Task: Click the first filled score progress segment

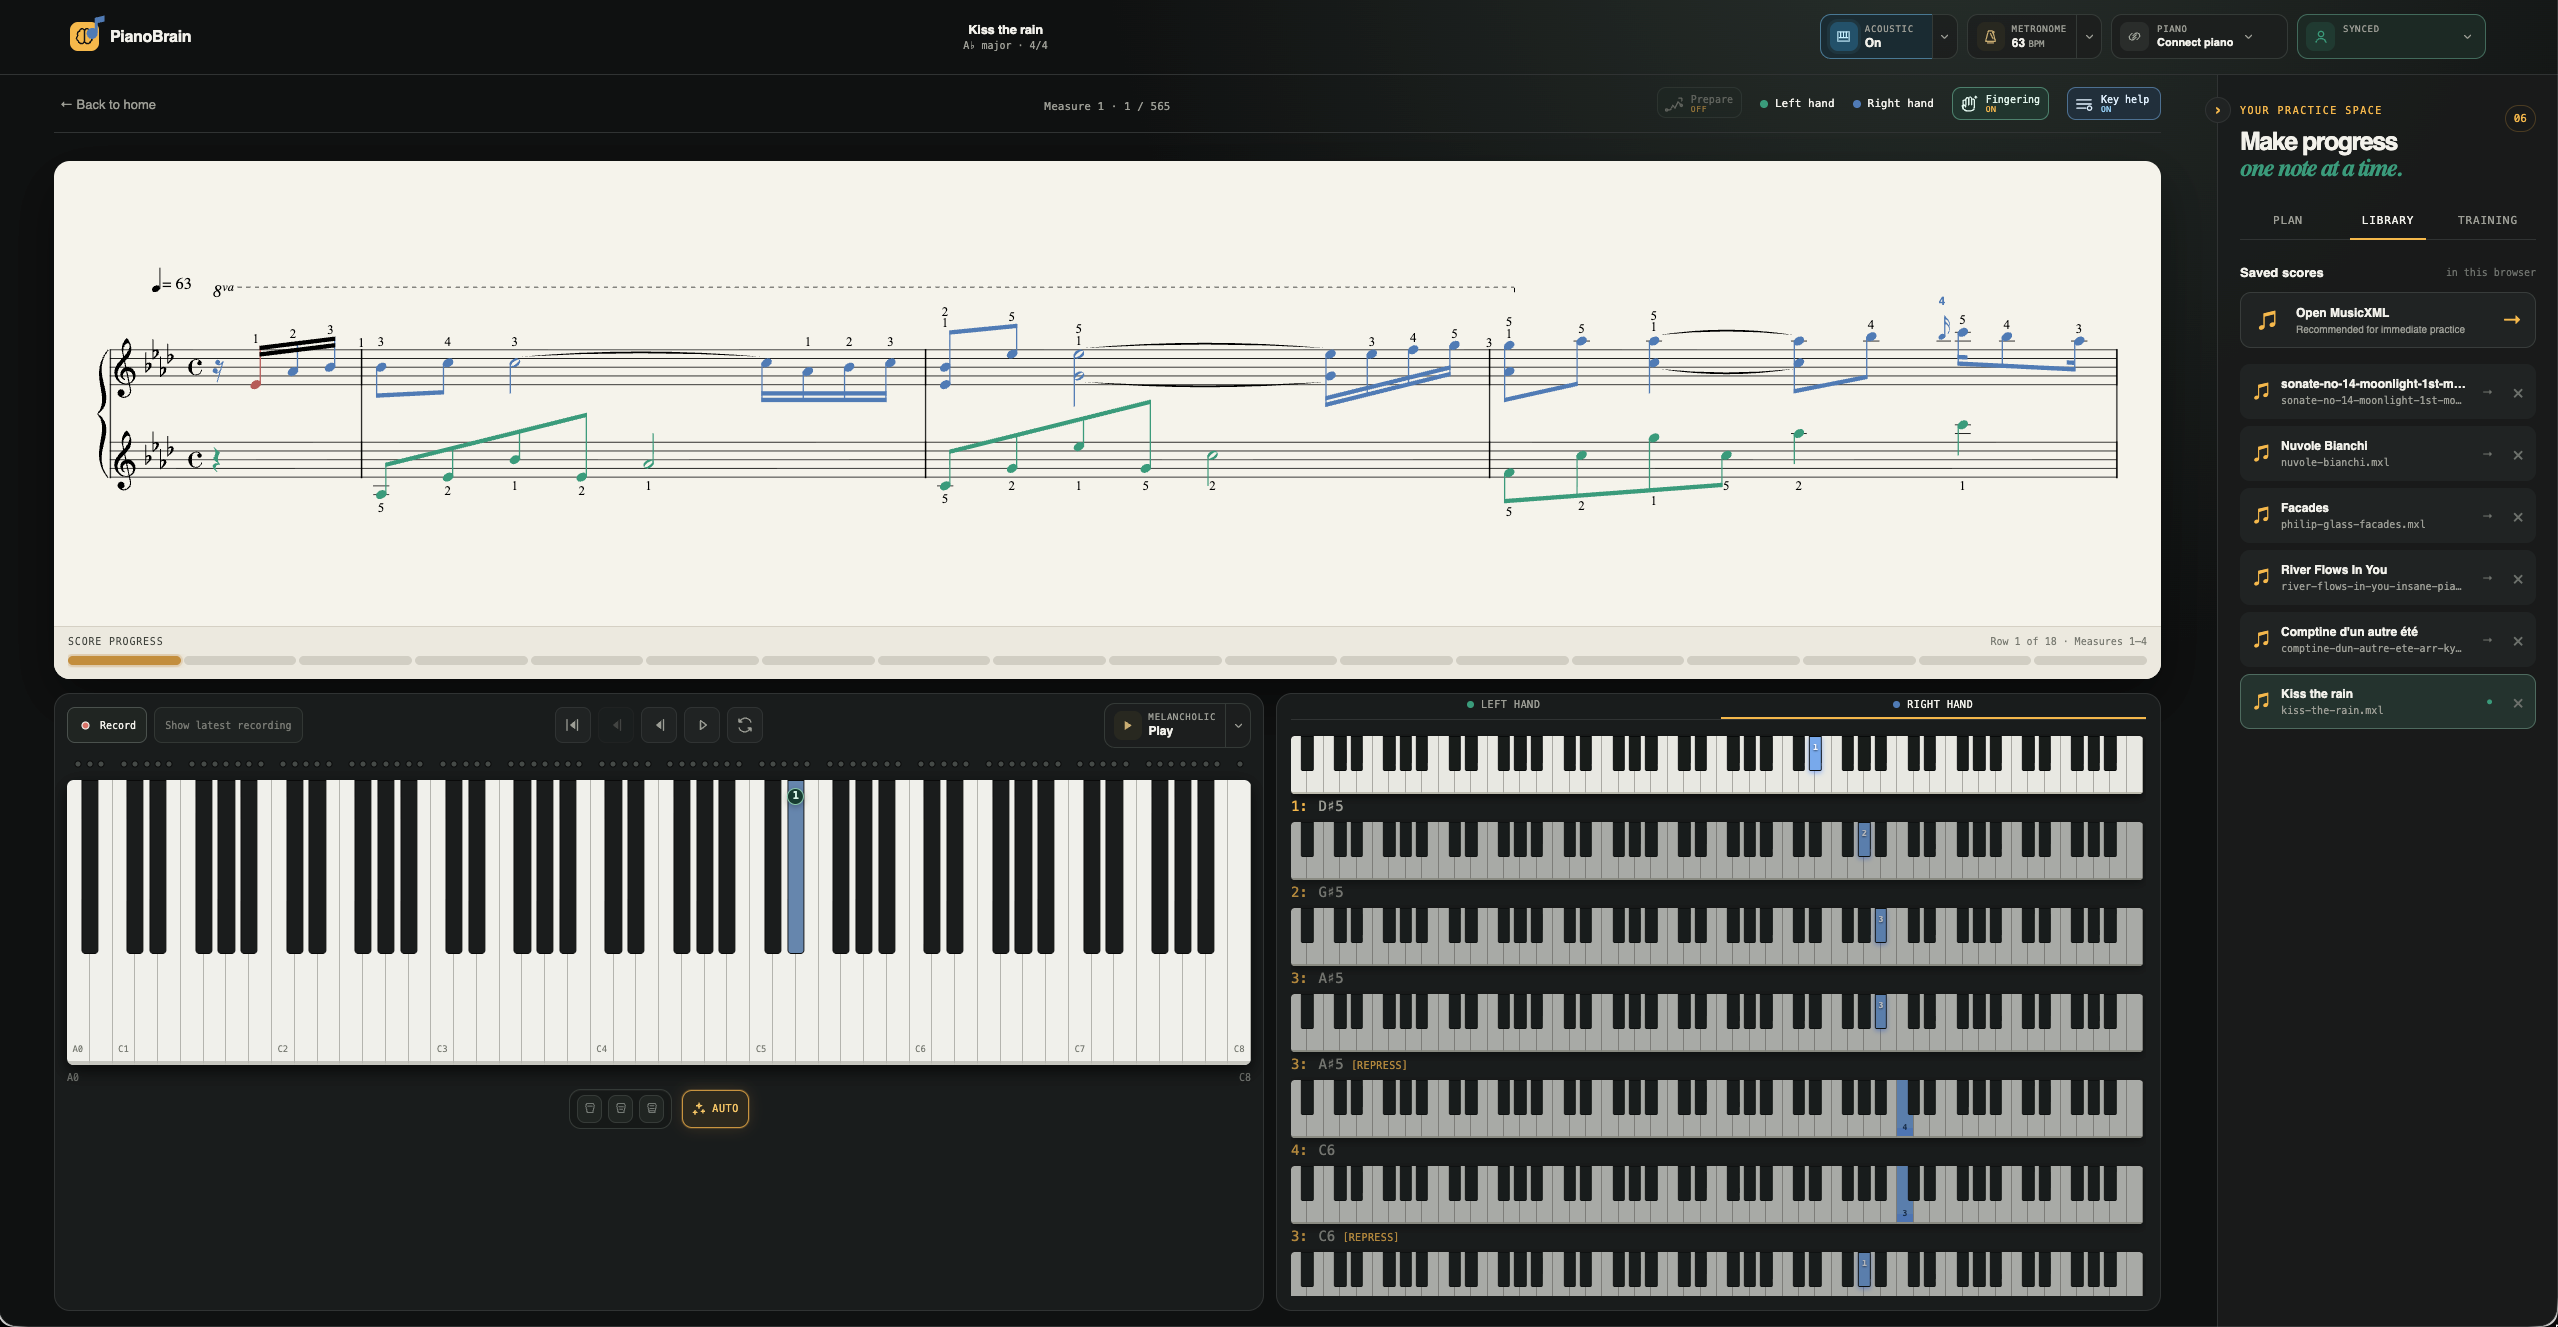Action: pyautogui.click(x=124, y=660)
